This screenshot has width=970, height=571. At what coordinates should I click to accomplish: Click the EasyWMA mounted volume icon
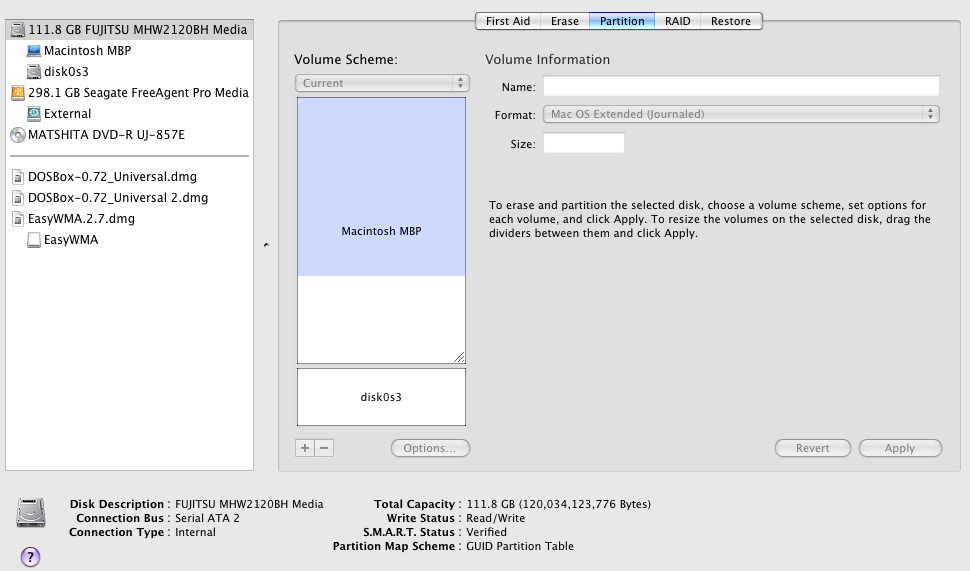[x=34, y=240]
